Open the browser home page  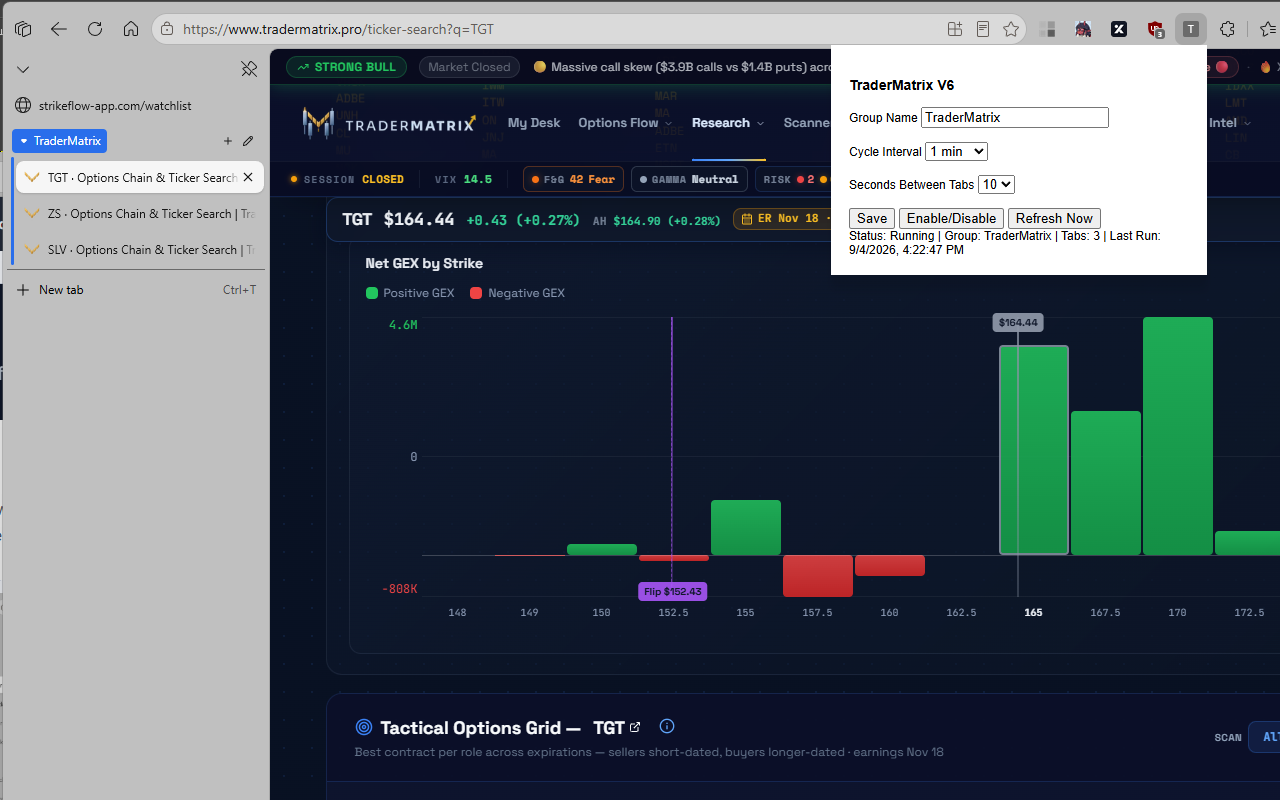(x=131, y=29)
